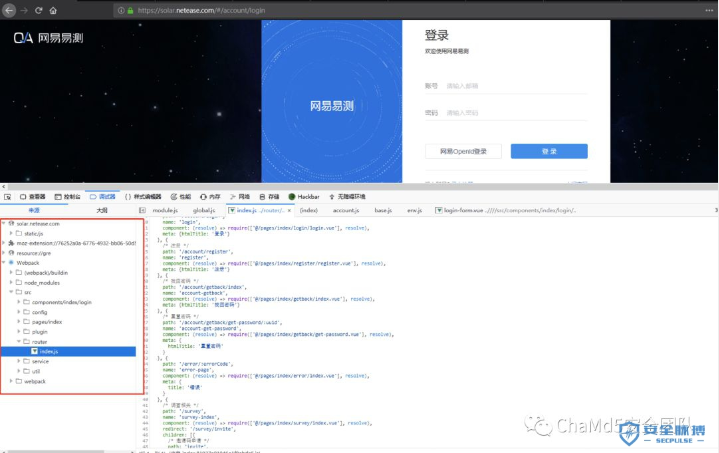Screen dimensions: 719x453
Task: Click the browser address bar URL
Action: [201, 10]
